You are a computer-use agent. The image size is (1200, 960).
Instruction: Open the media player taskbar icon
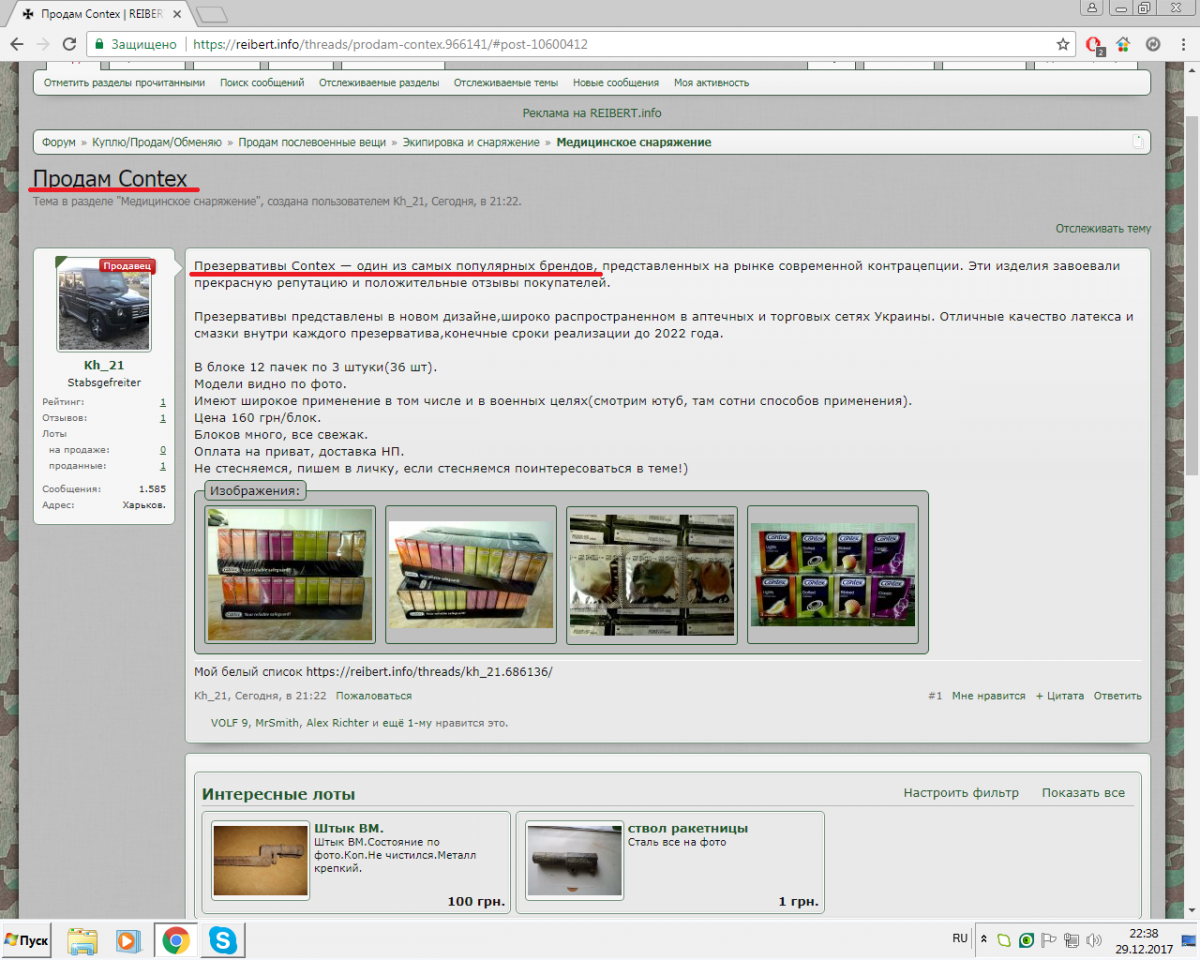pos(128,940)
